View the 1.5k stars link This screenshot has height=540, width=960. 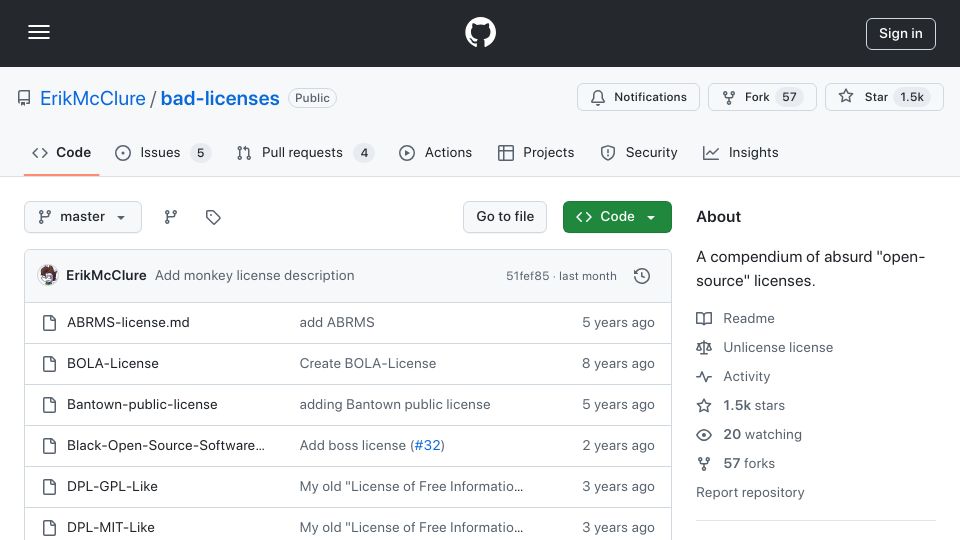tap(754, 405)
